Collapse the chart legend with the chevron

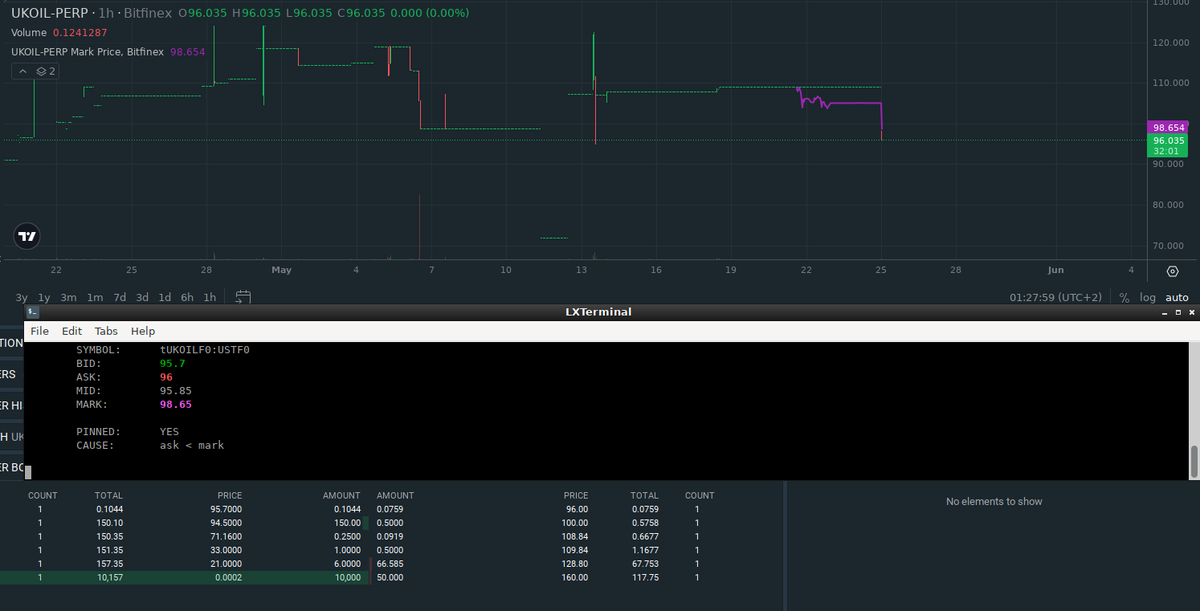point(22,71)
